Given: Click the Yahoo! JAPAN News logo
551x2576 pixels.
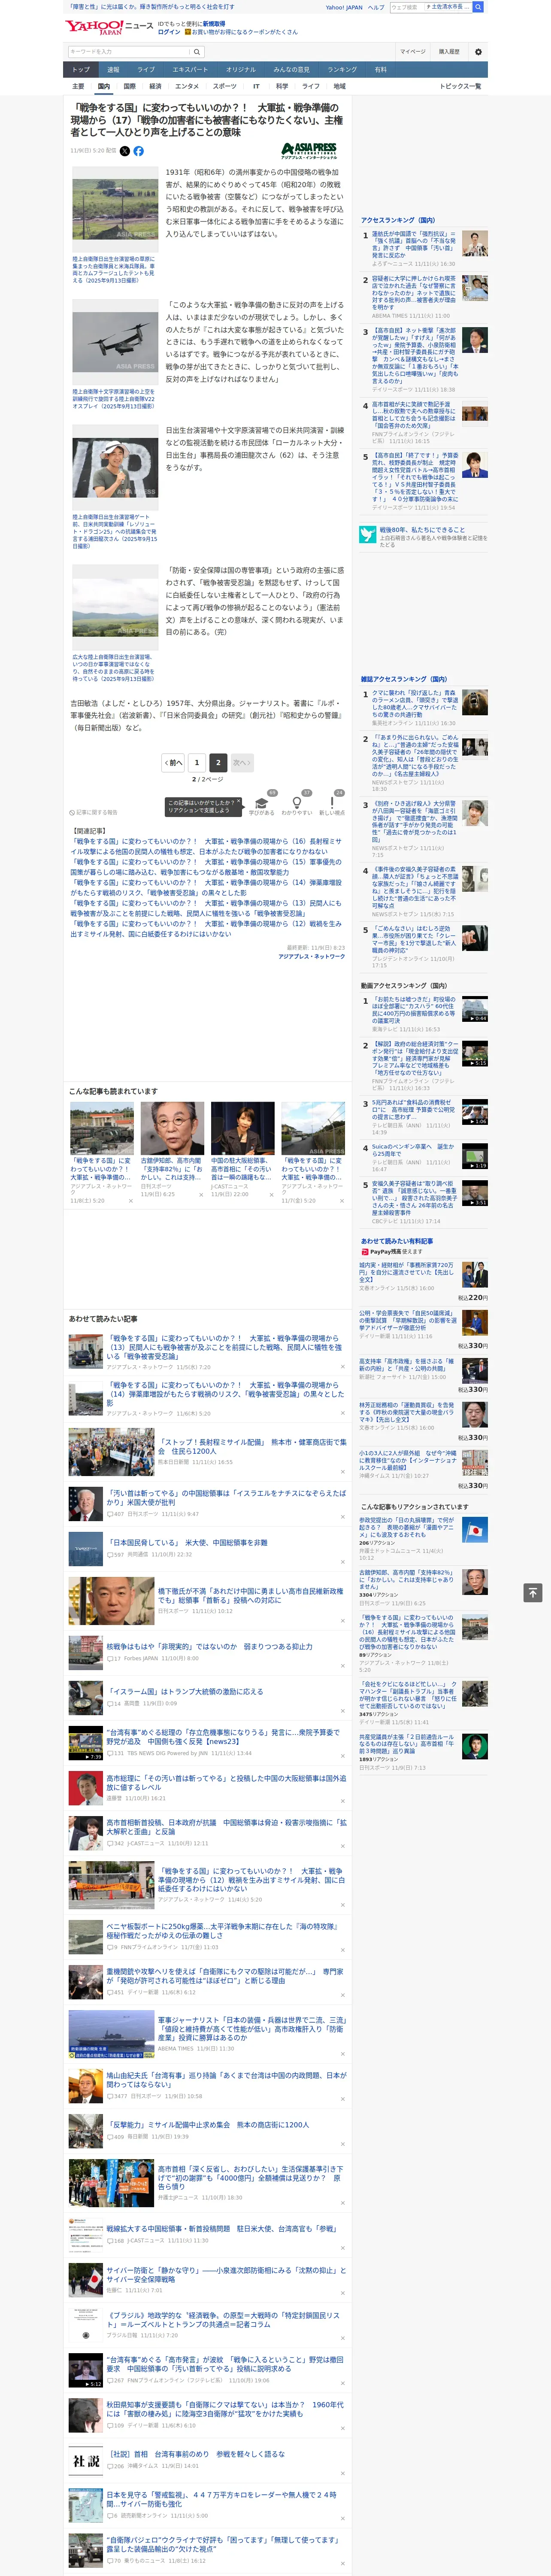Looking at the screenshot, I should coord(109,27).
